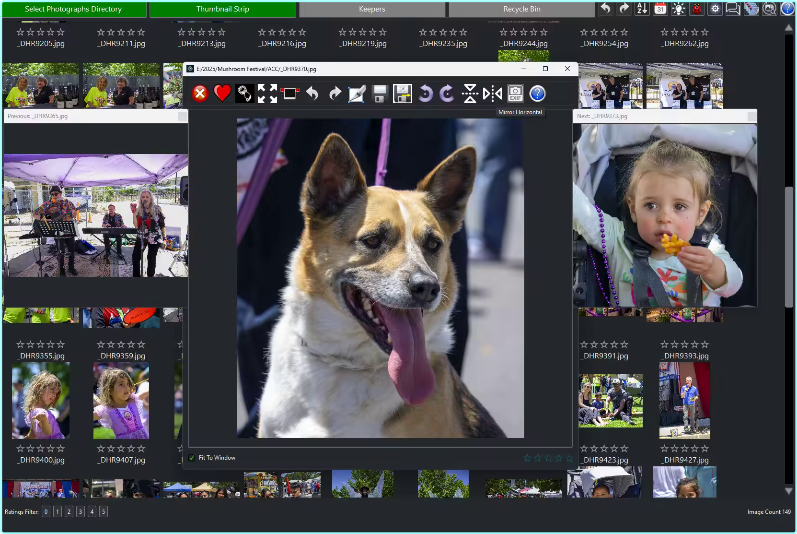Screen dimensions: 797x534
Task: Mark the photo as keeper with heart icon
Action: [222, 93]
